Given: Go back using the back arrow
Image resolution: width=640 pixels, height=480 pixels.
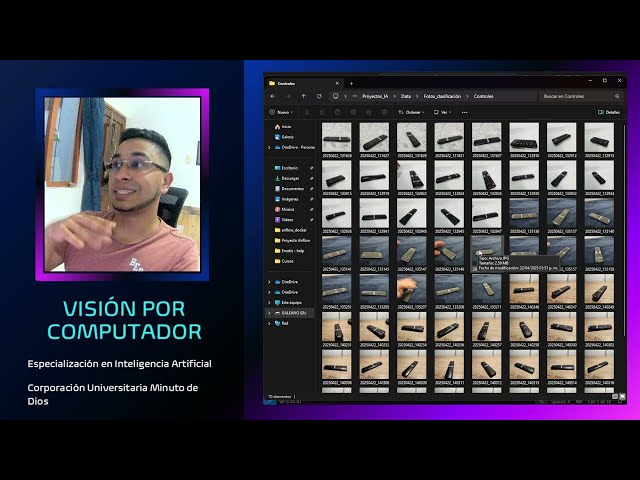Looking at the screenshot, I should (x=273, y=96).
